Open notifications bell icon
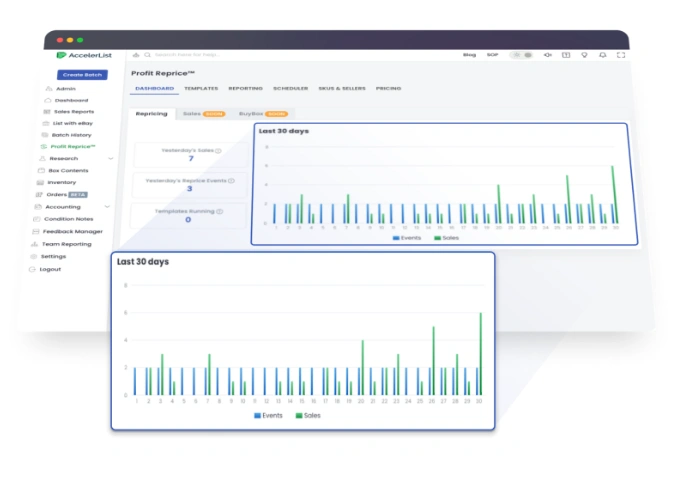 pyautogui.click(x=602, y=55)
